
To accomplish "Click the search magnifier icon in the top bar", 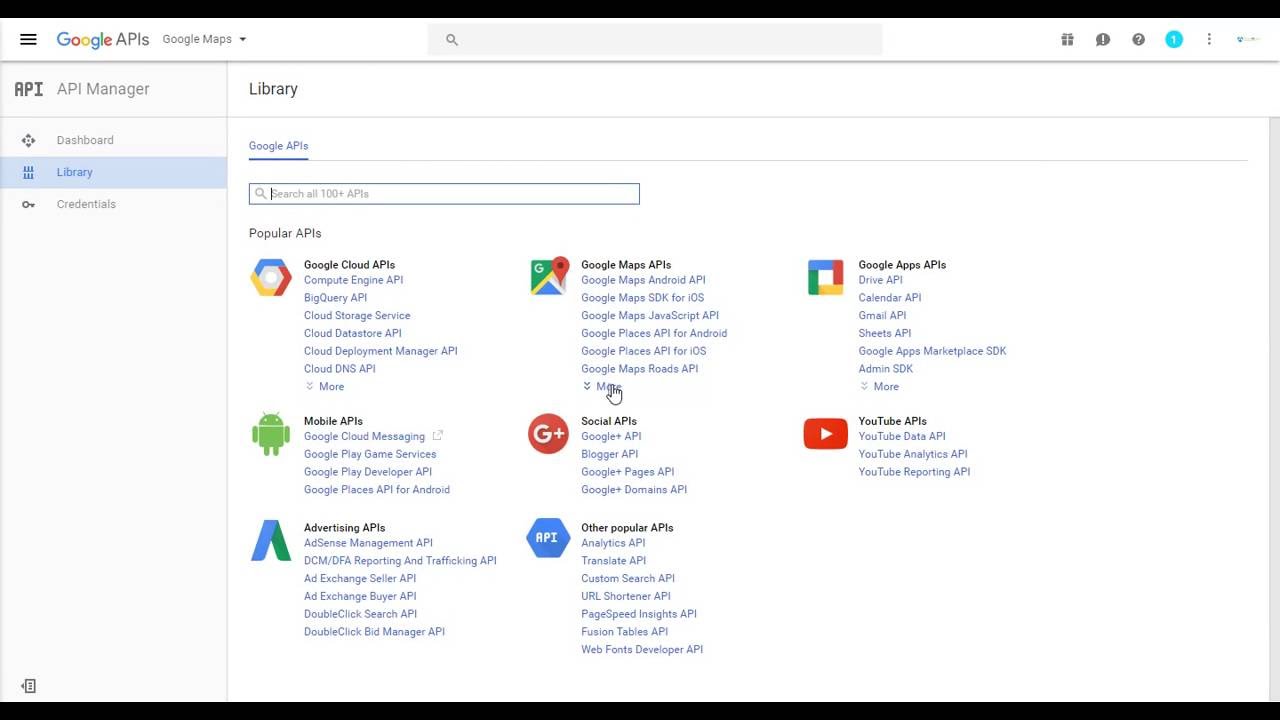I will click(452, 40).
